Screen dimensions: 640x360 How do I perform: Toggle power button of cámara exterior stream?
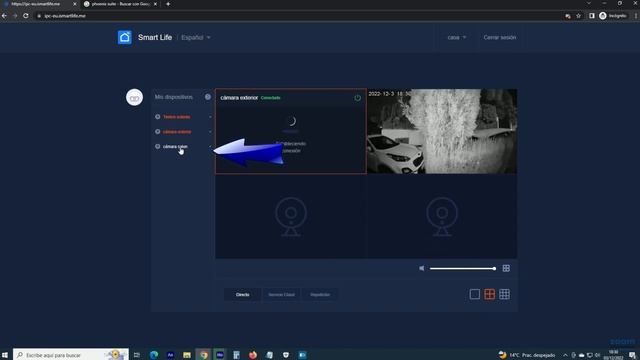pyautogui.click(x=357, y=98)
